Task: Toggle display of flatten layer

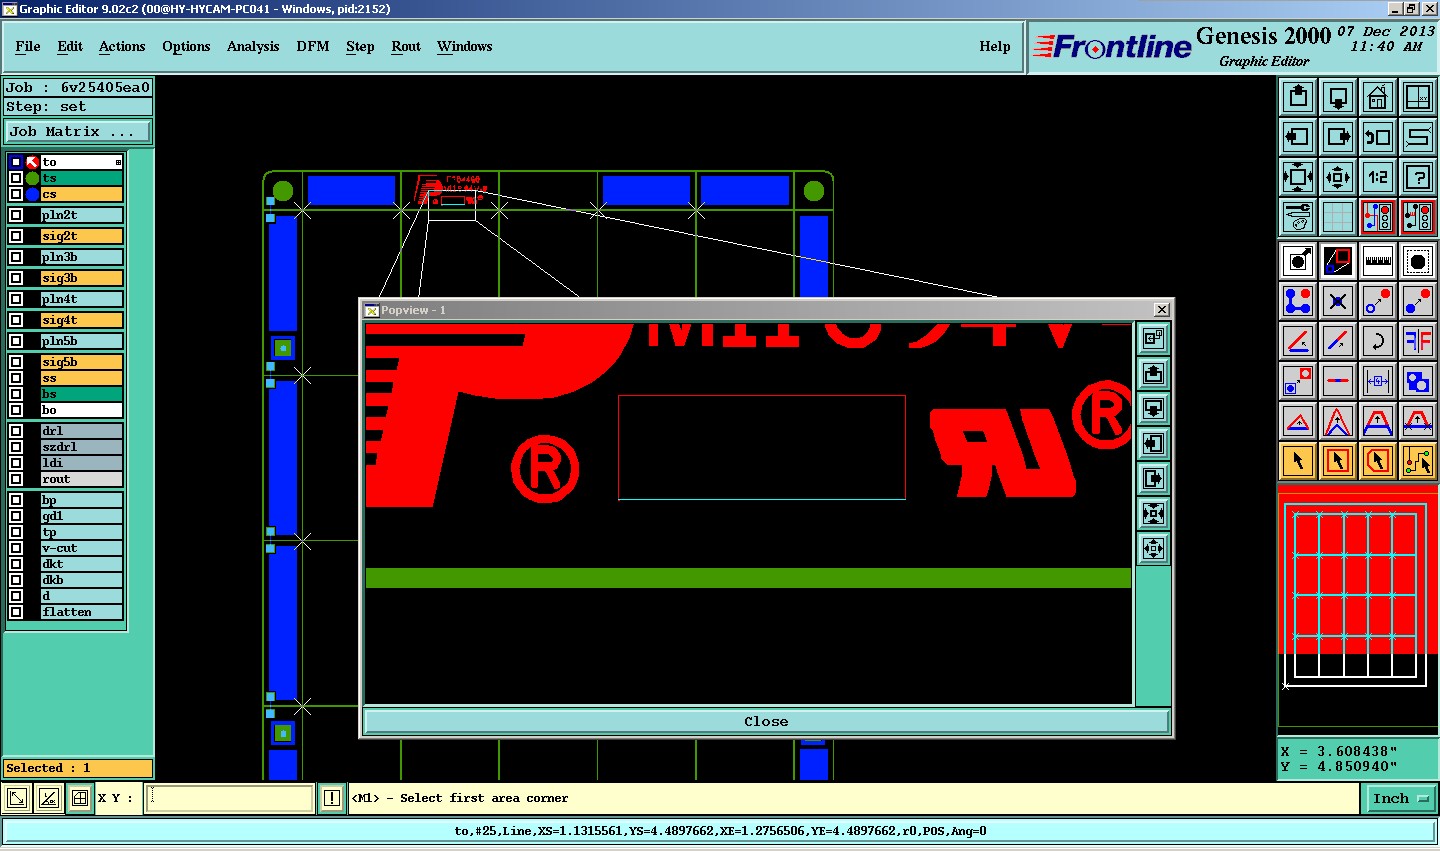Action: click(16, 612)
